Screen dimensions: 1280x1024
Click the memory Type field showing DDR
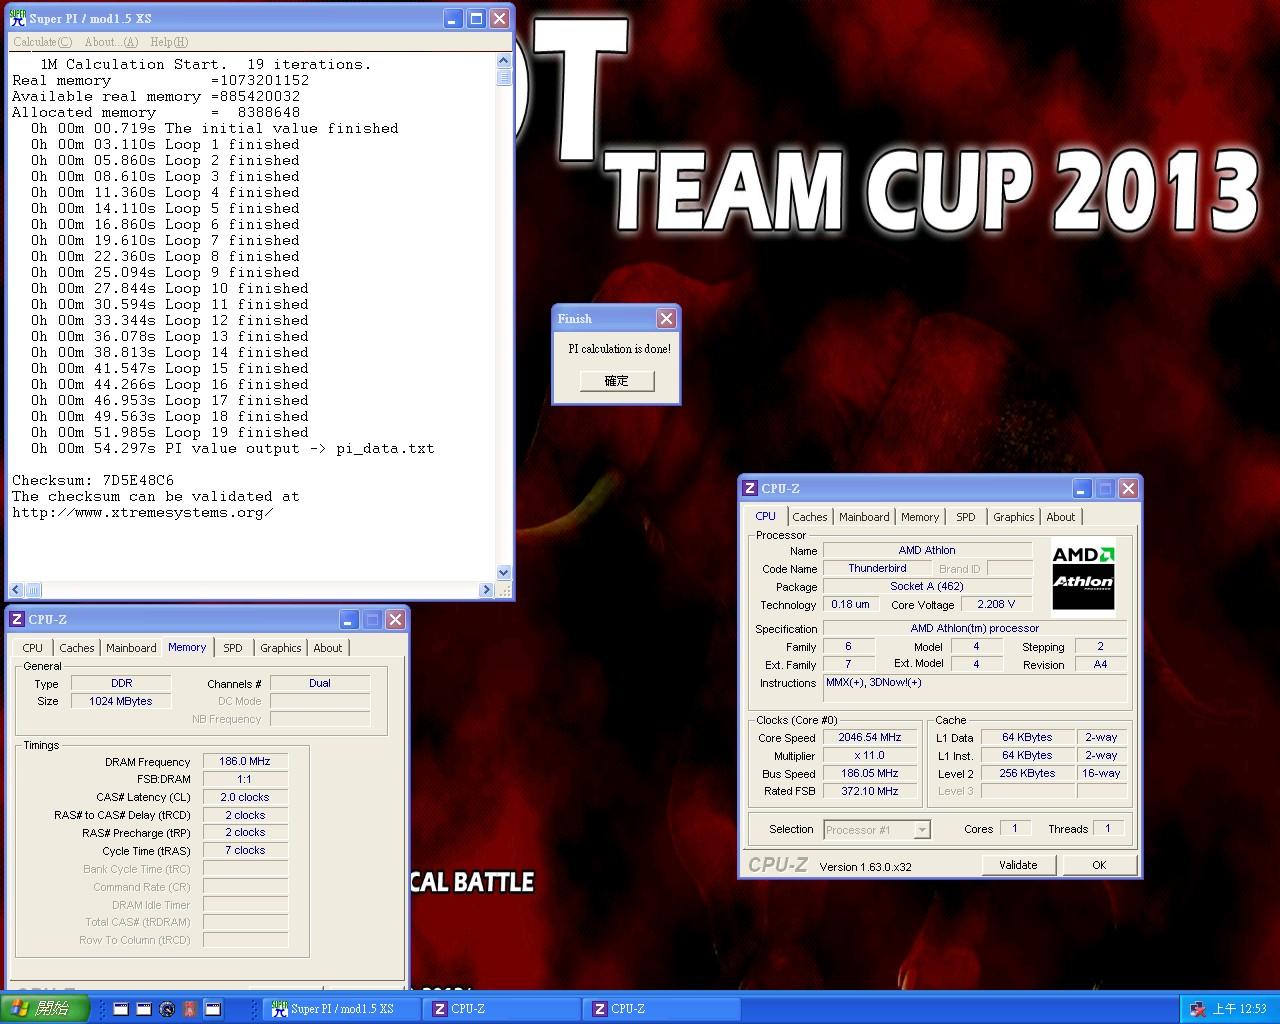pos(121,683)
